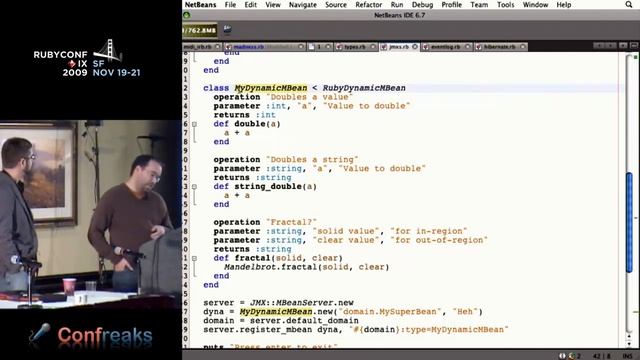
Task: Click the cursor position 42 | 8 indicator
Action: click(602, 356)
